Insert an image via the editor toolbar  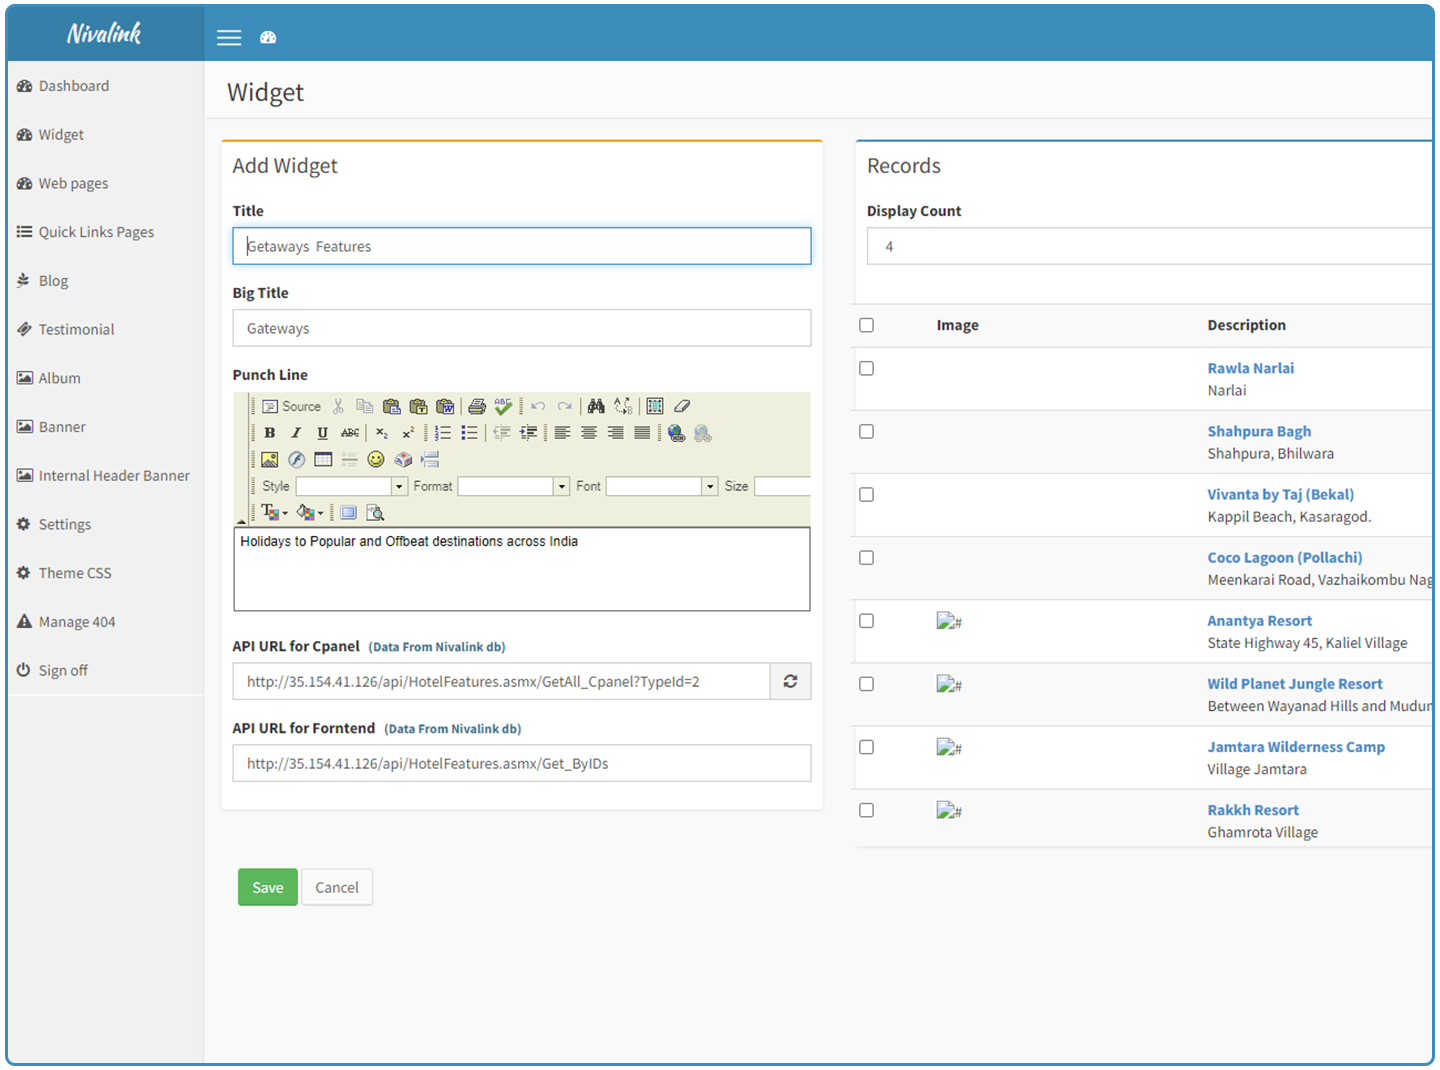tap(270, 459)
